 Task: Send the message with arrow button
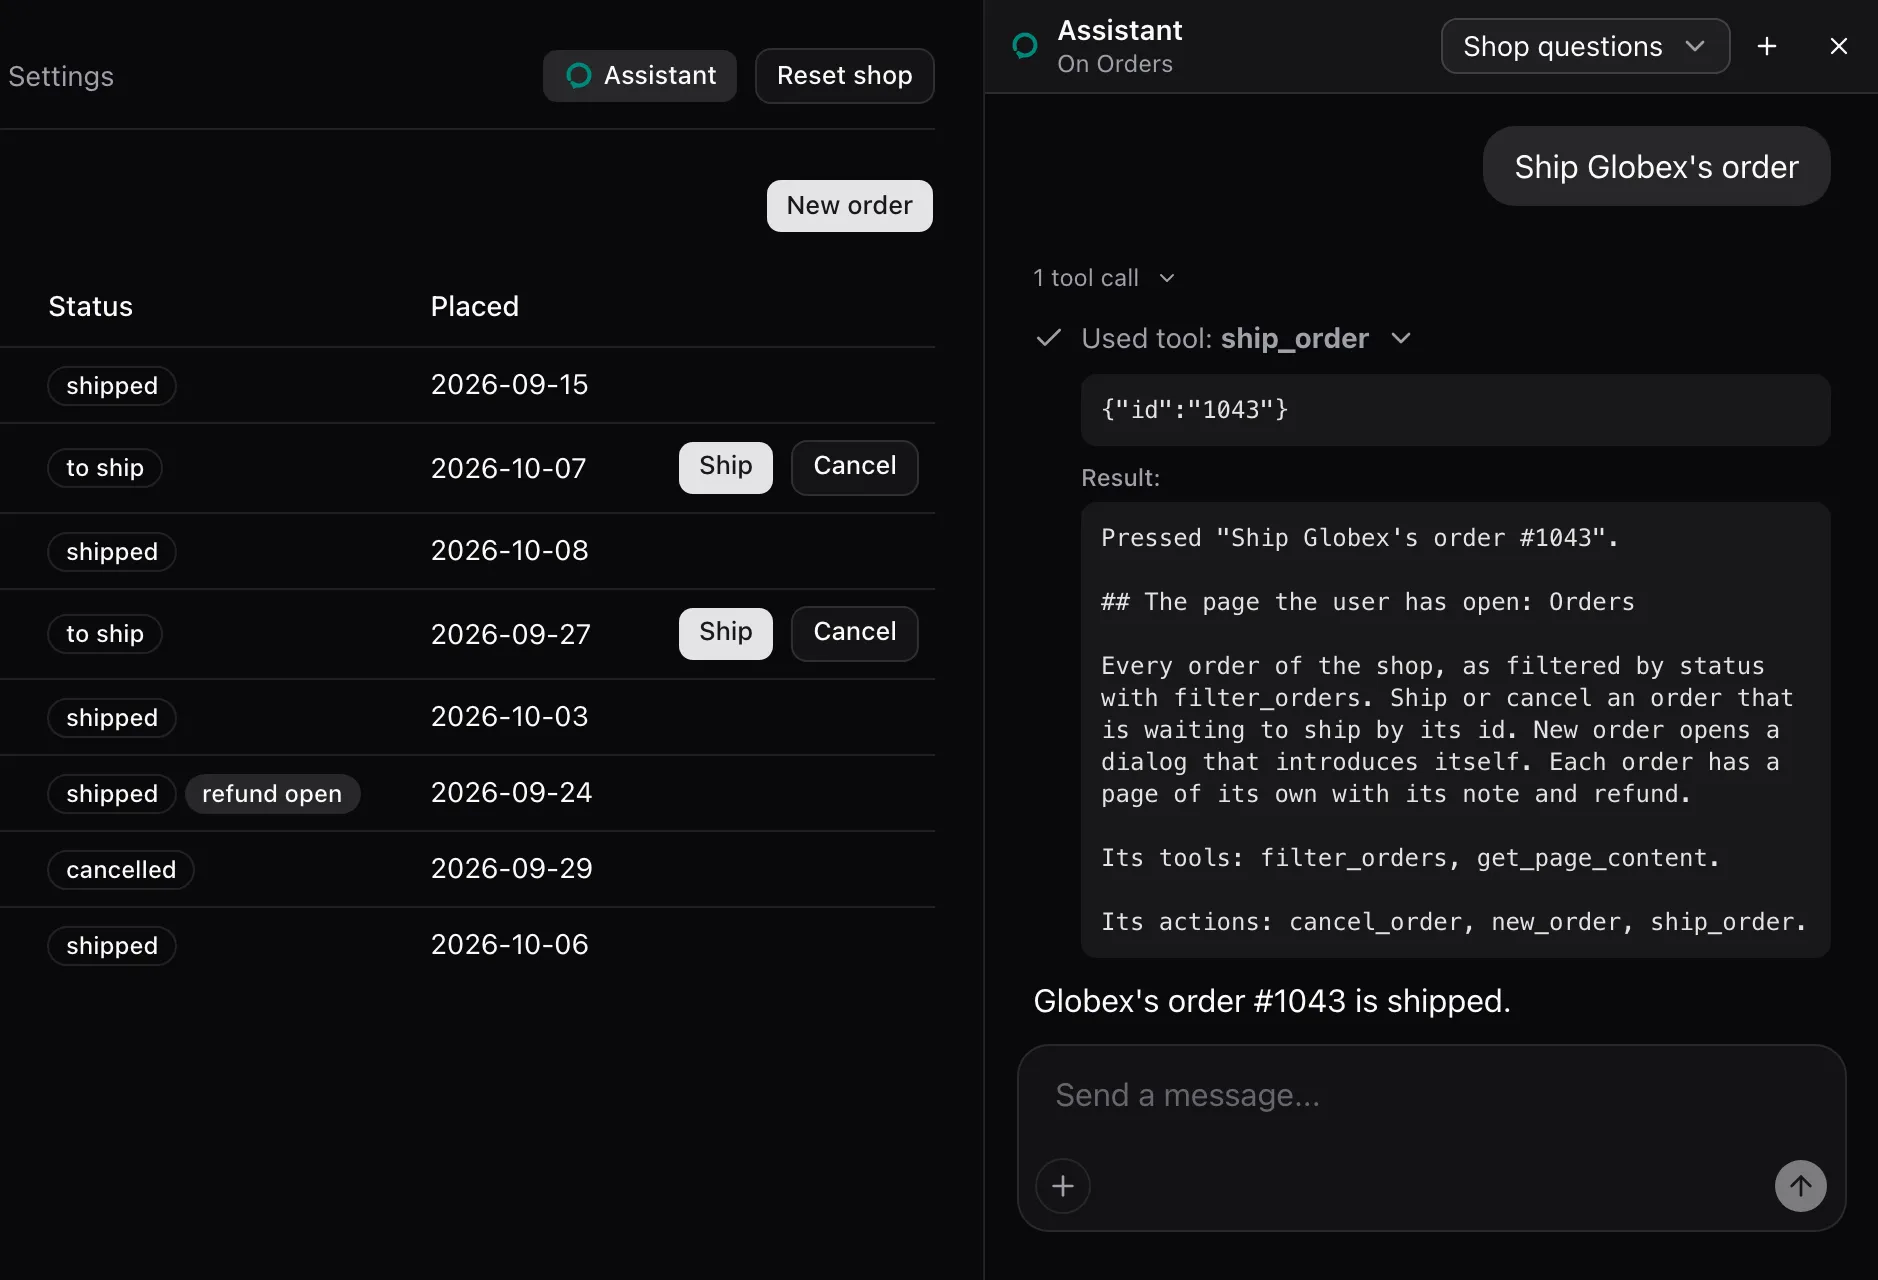(x=1800, y=1186)
